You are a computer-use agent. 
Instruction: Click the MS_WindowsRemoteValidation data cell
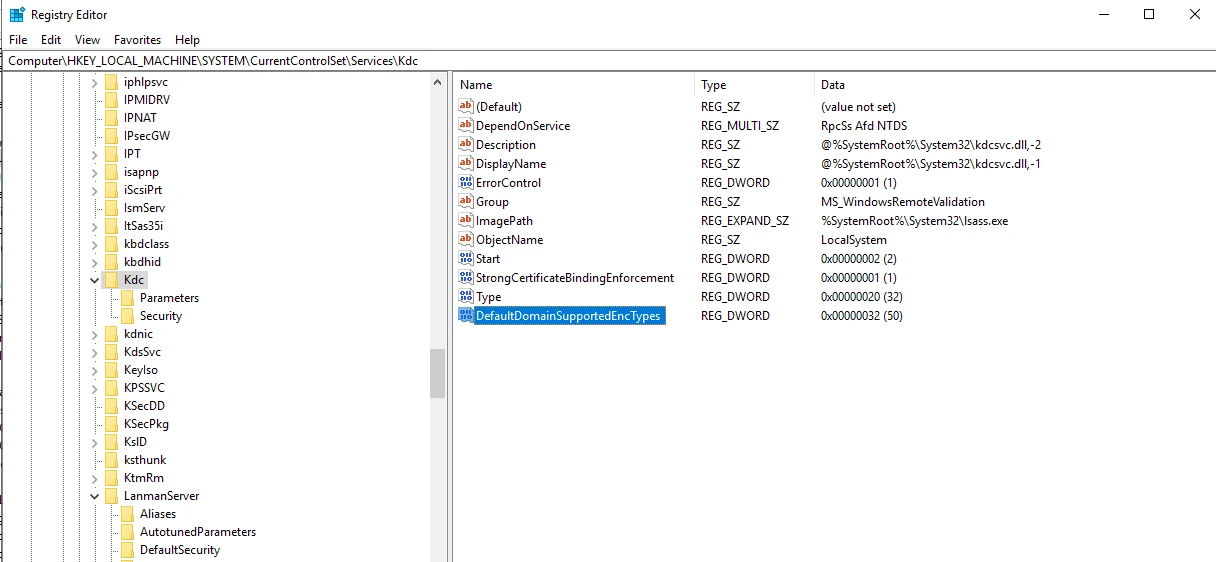(903, 201)
